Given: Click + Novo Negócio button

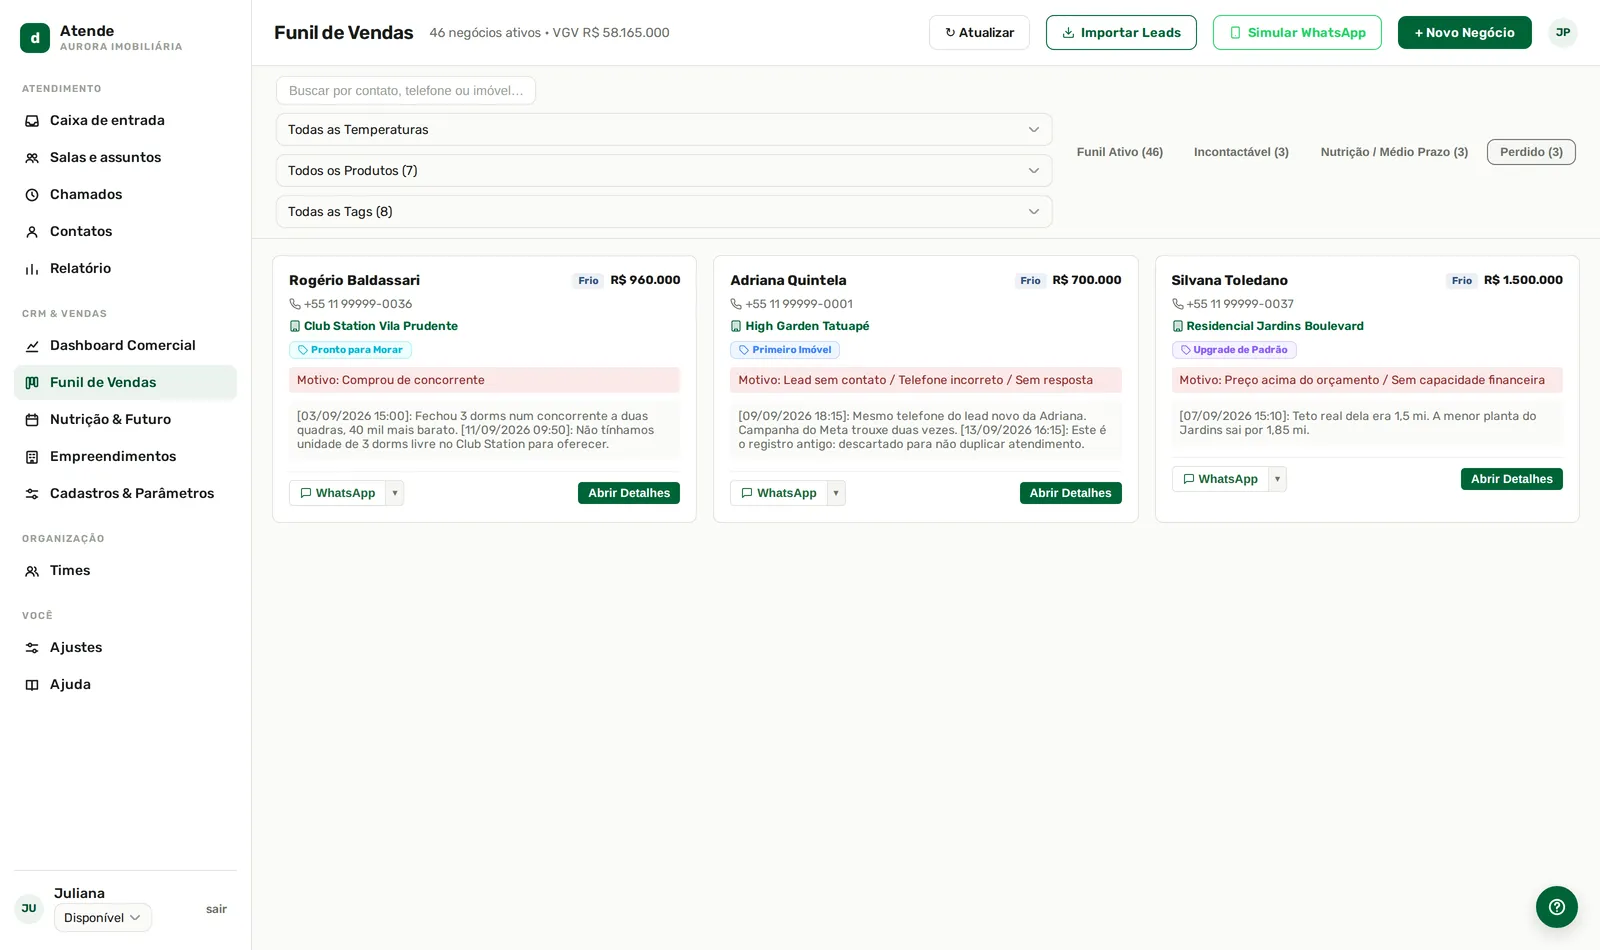Looking at the screenshot, I should click(1465, 33).
